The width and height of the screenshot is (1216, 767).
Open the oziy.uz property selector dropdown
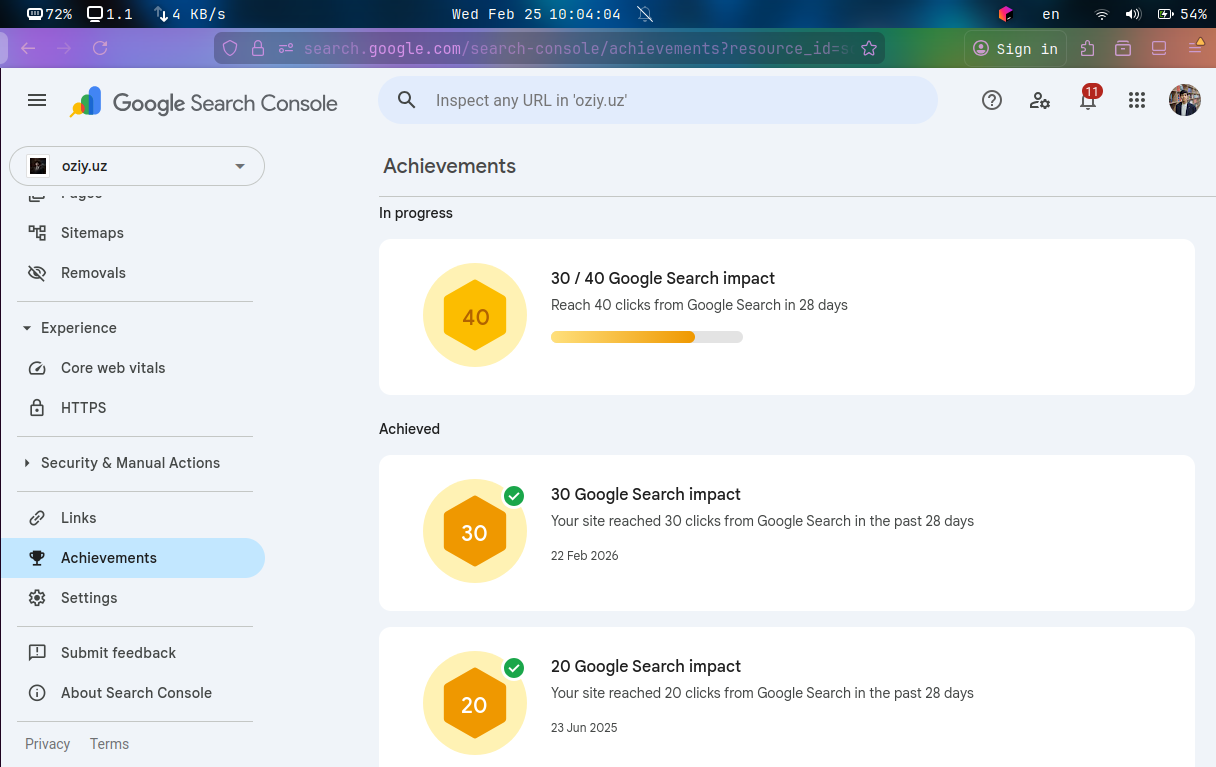137,166
